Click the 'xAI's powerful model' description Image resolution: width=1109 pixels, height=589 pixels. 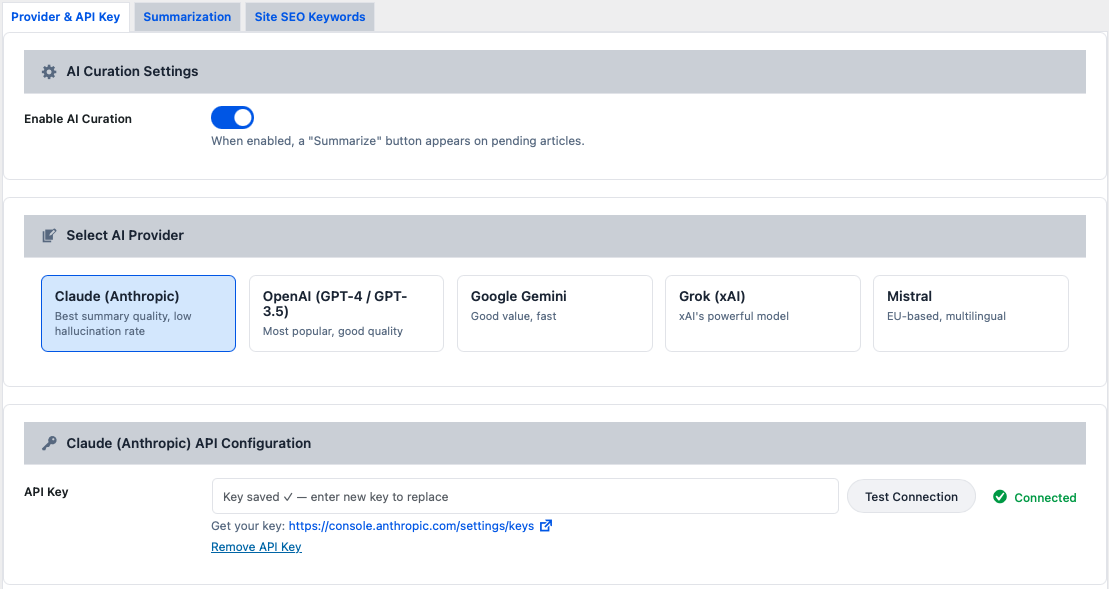[733, 316]
